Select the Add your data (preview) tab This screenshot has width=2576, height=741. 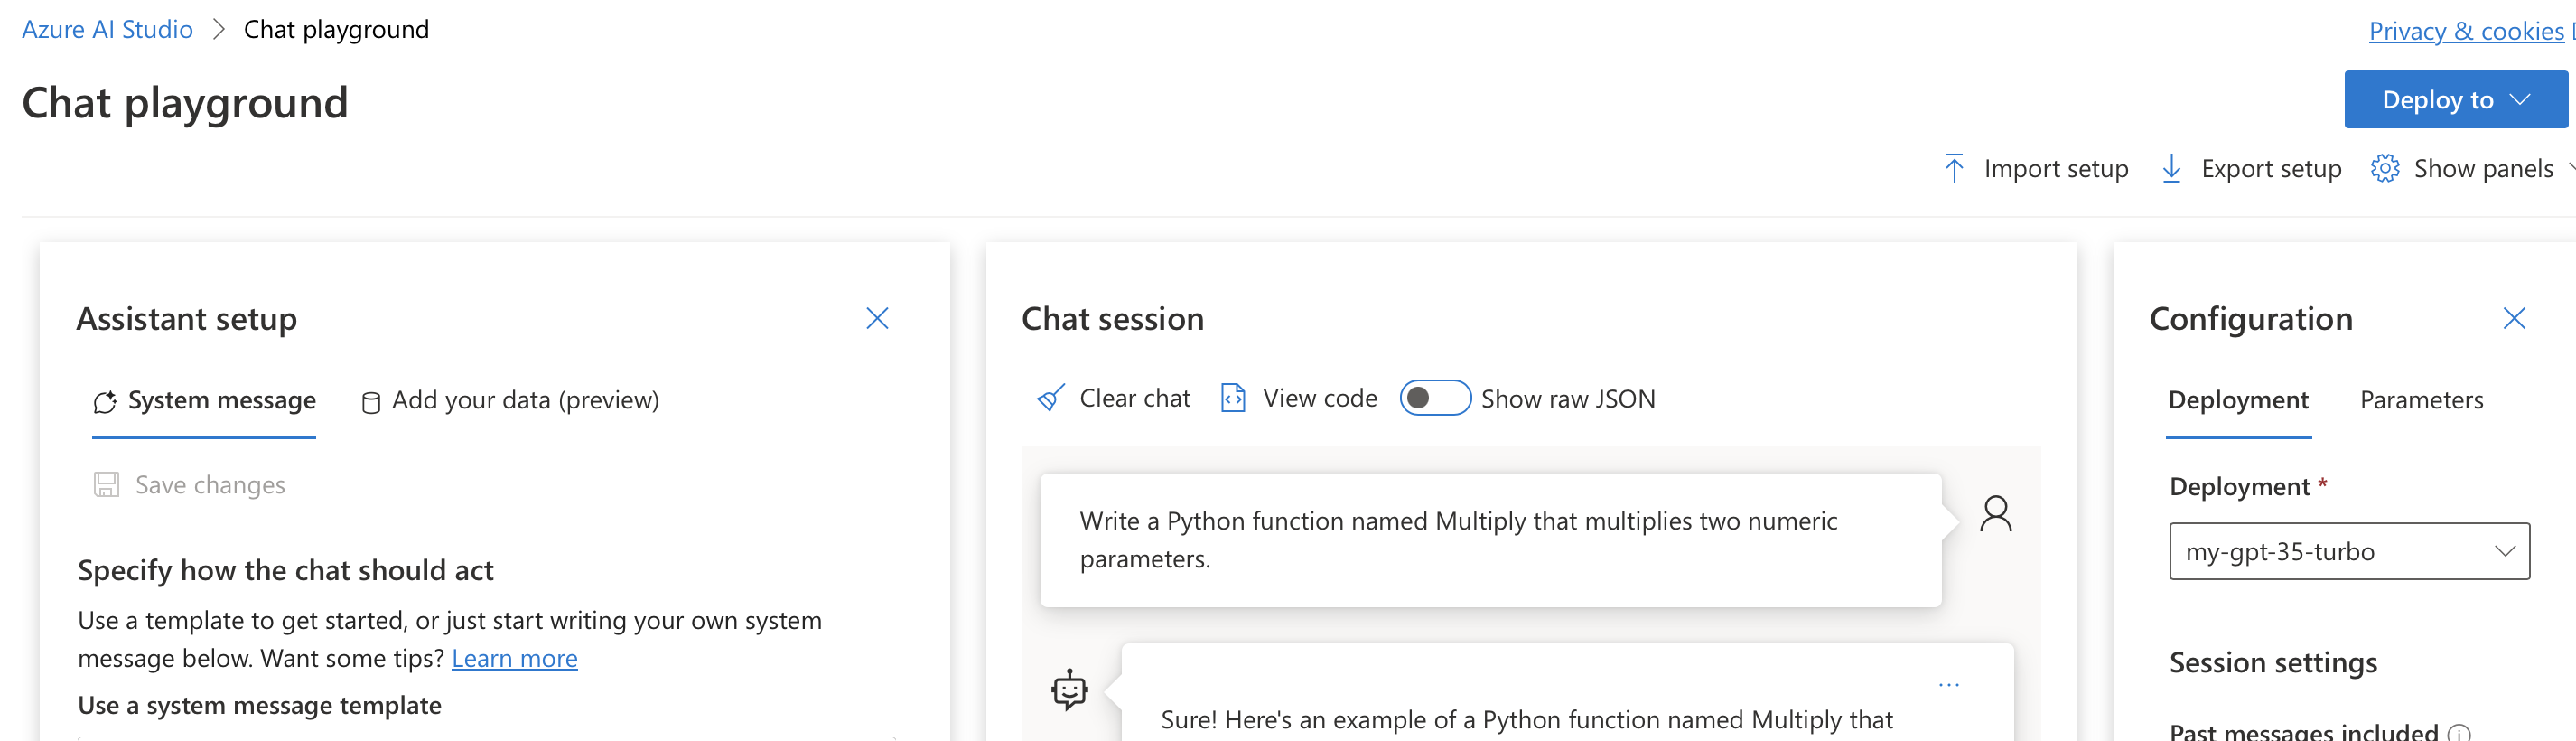pos(510,400)
